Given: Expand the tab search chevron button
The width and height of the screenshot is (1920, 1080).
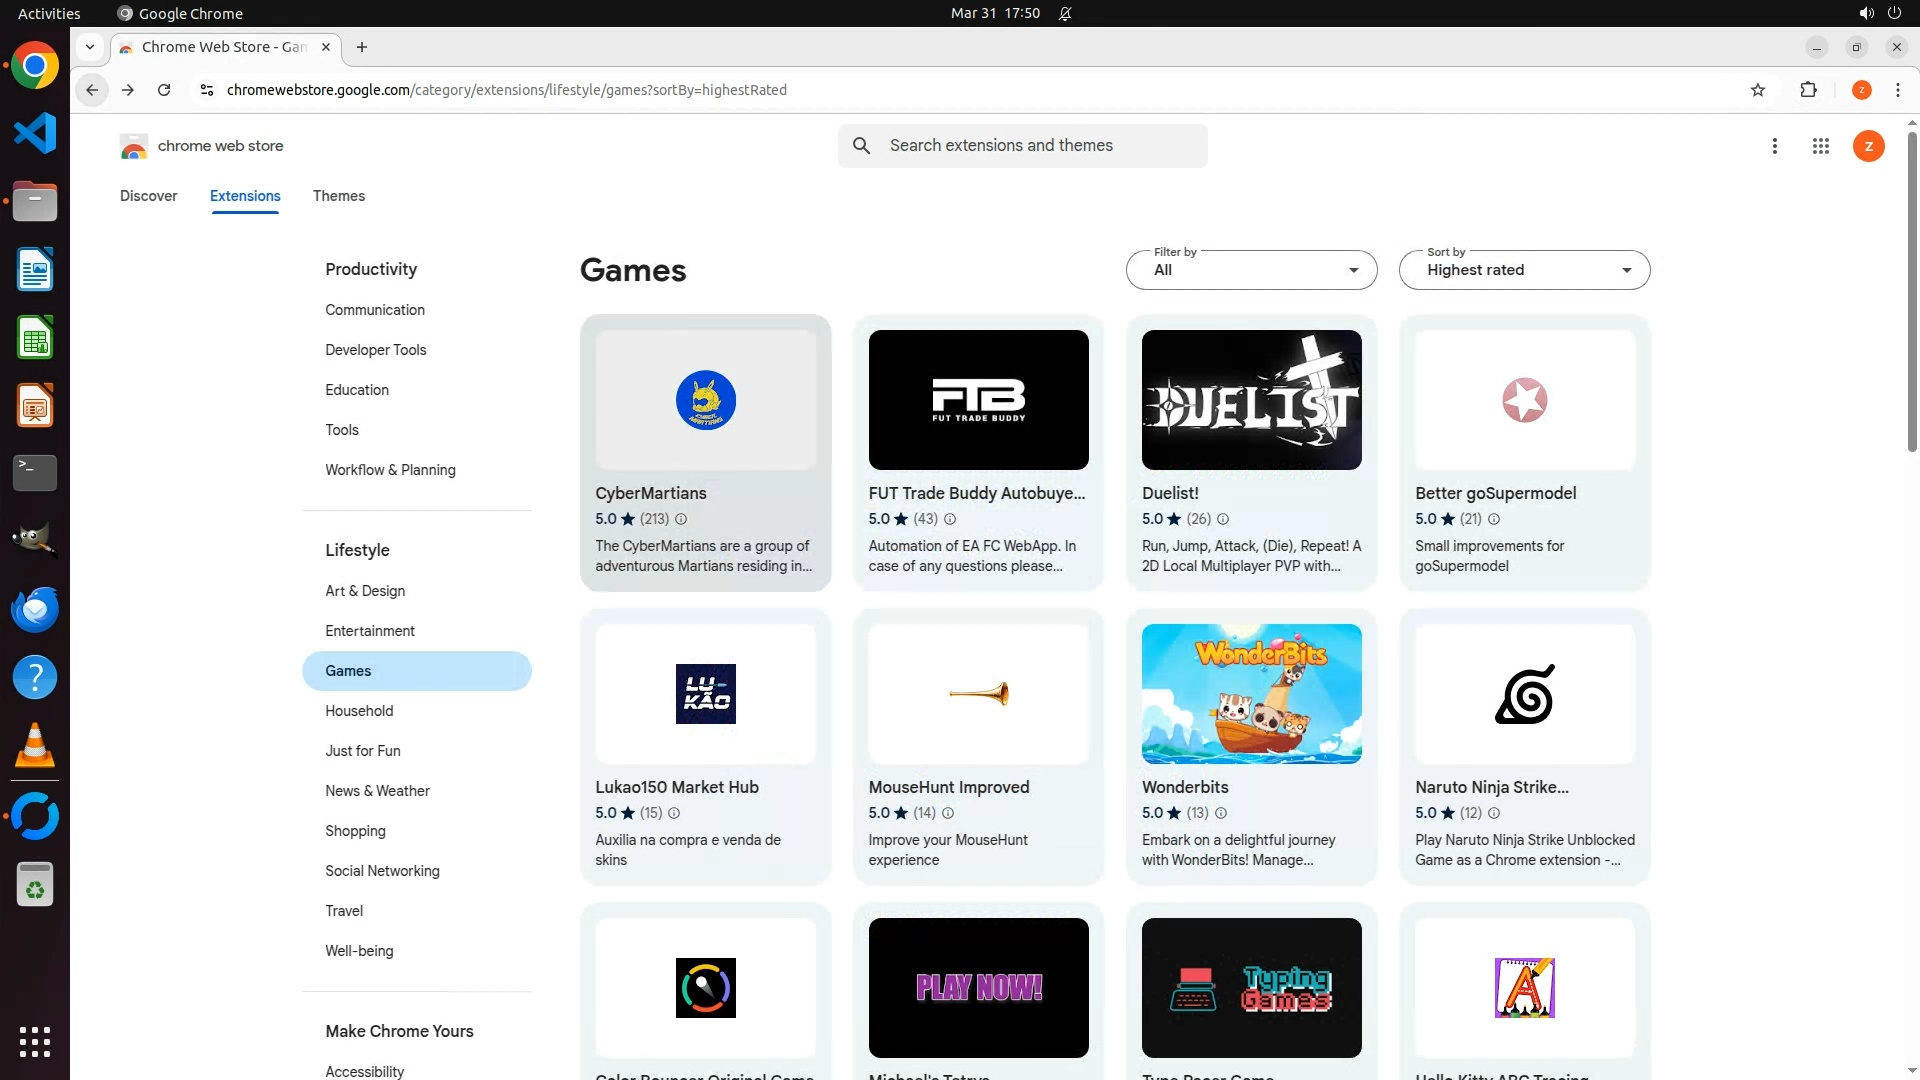Looking at the screenshot, I should click(90, 47).
